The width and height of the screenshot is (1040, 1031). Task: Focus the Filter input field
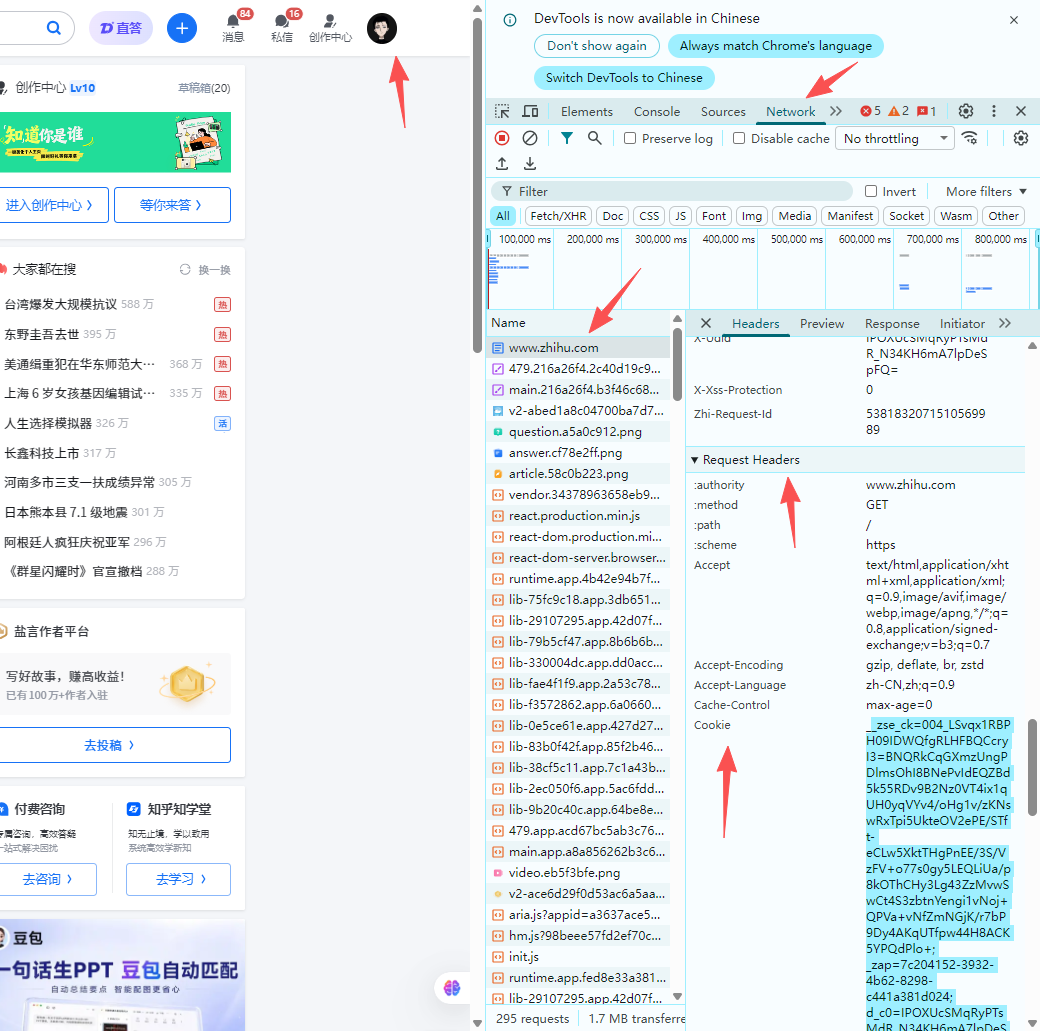click(671, 191)
